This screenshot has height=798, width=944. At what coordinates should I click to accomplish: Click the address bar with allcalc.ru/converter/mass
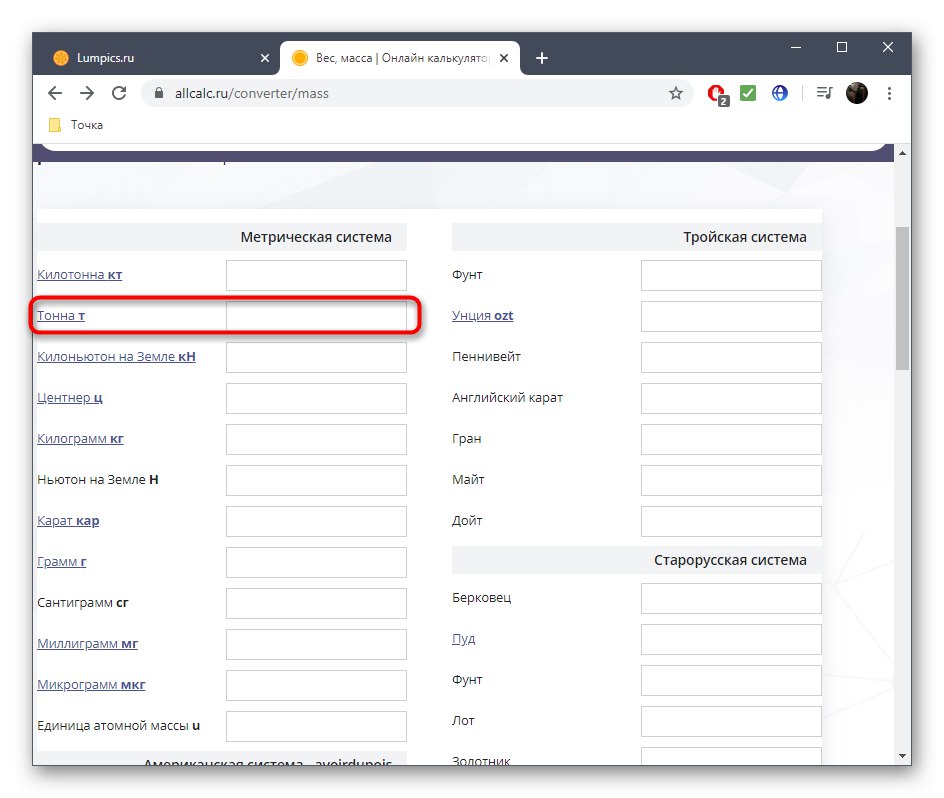[x=415, y=93]
